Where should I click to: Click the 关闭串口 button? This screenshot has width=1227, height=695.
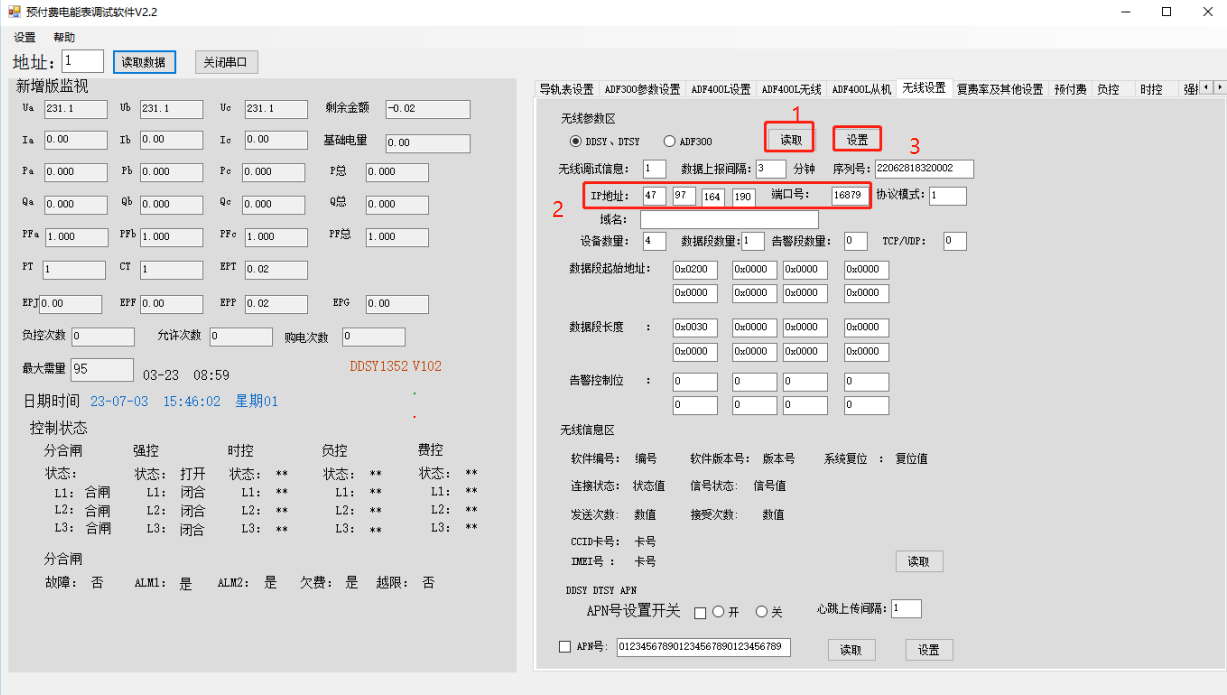[226, 62]
